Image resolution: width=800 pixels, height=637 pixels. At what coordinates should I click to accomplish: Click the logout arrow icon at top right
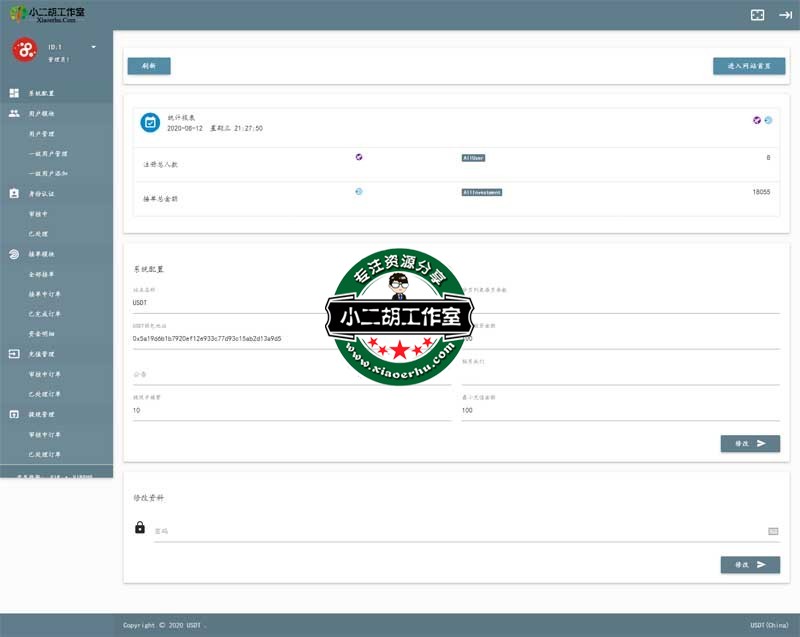pos(785,15)
